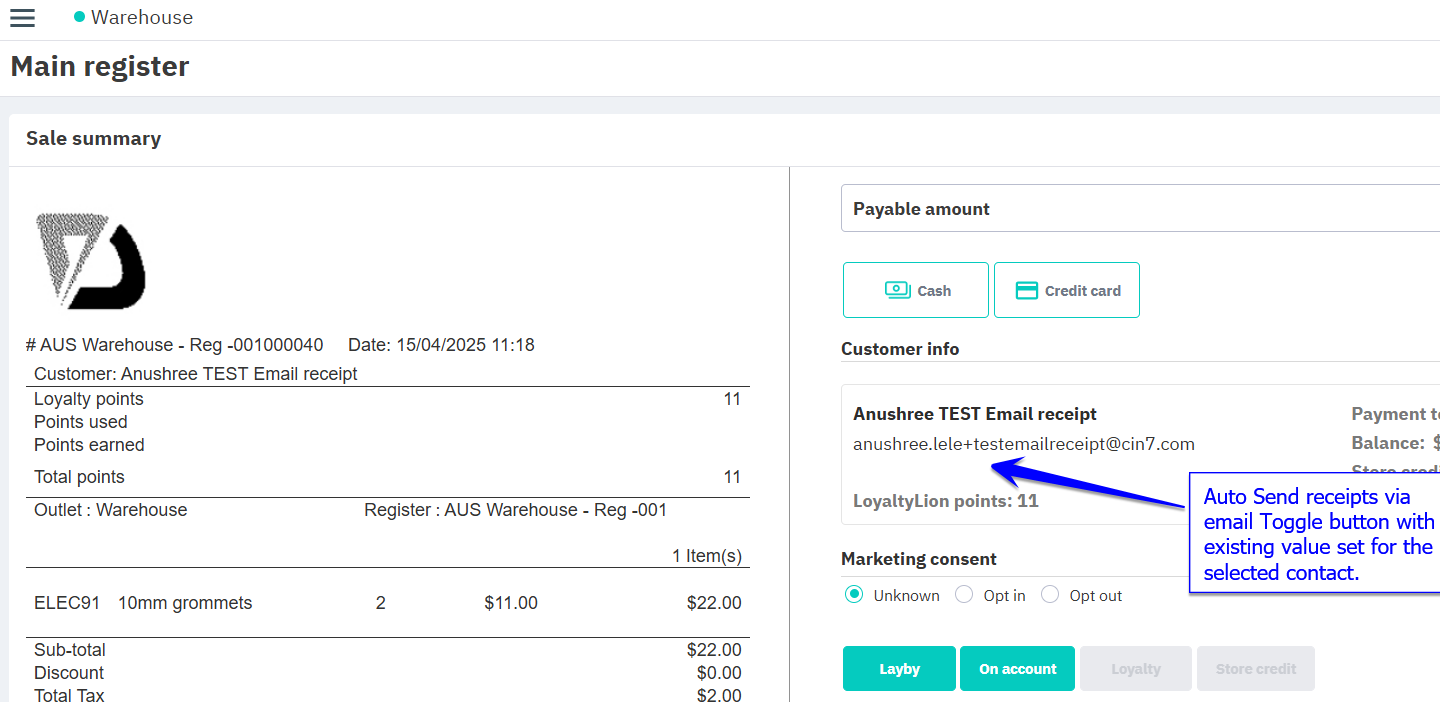The height and width of the screenshot is (702, 1440).
Task: Click the On account button
Action: pyautogui.click(x=1017, y=669)
